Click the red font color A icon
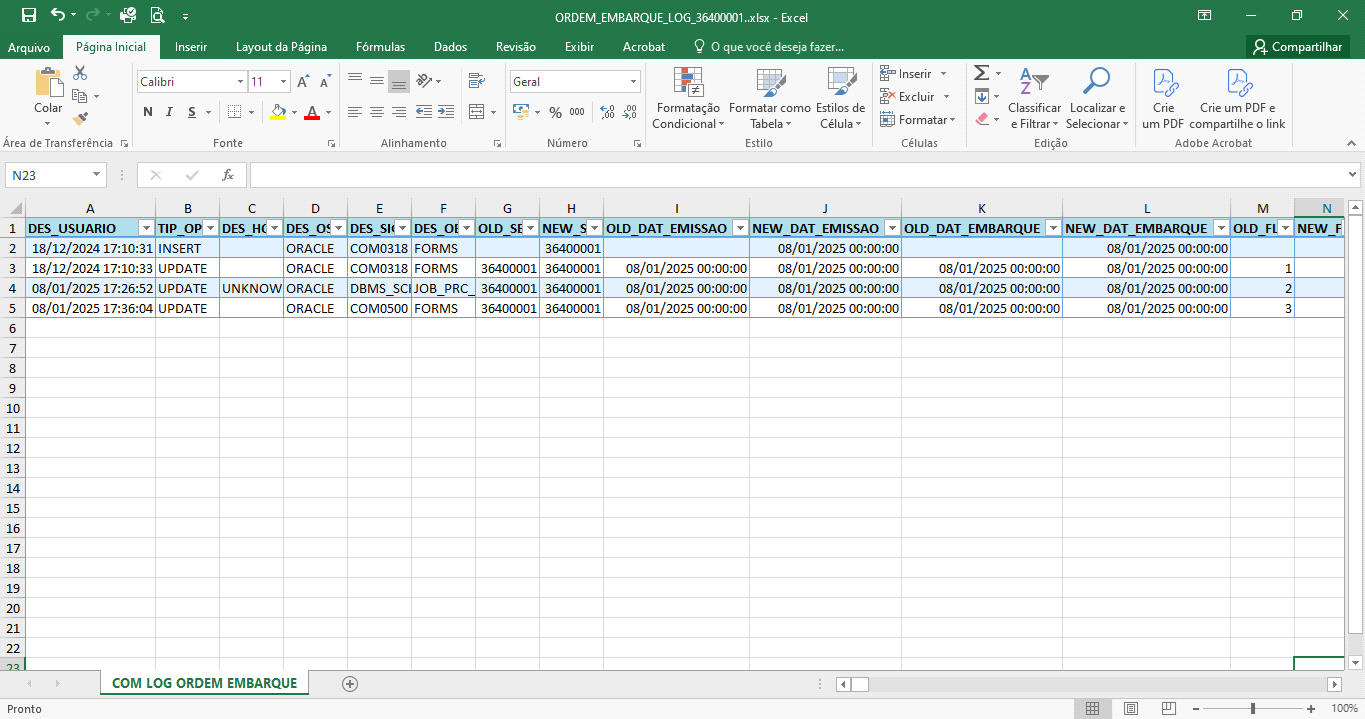 click(313, 112)
